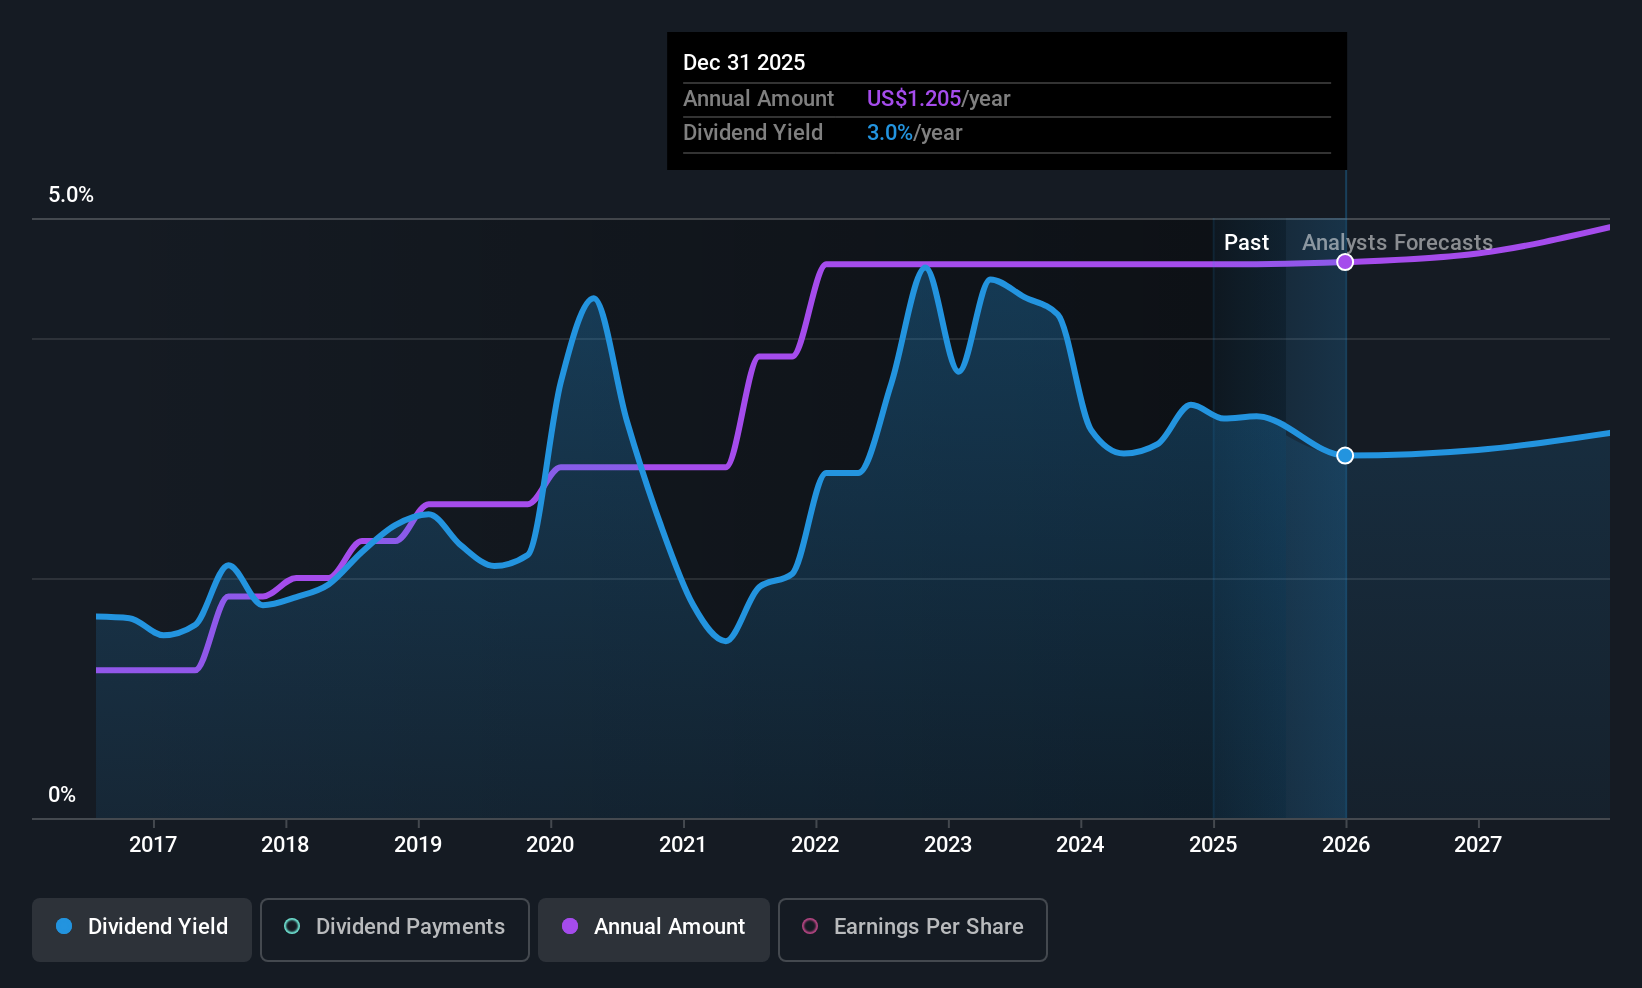Click the 3.0% dividend yield value
Image resolution: width=1642 pixels, height=988 pixels.
(890, 133)
